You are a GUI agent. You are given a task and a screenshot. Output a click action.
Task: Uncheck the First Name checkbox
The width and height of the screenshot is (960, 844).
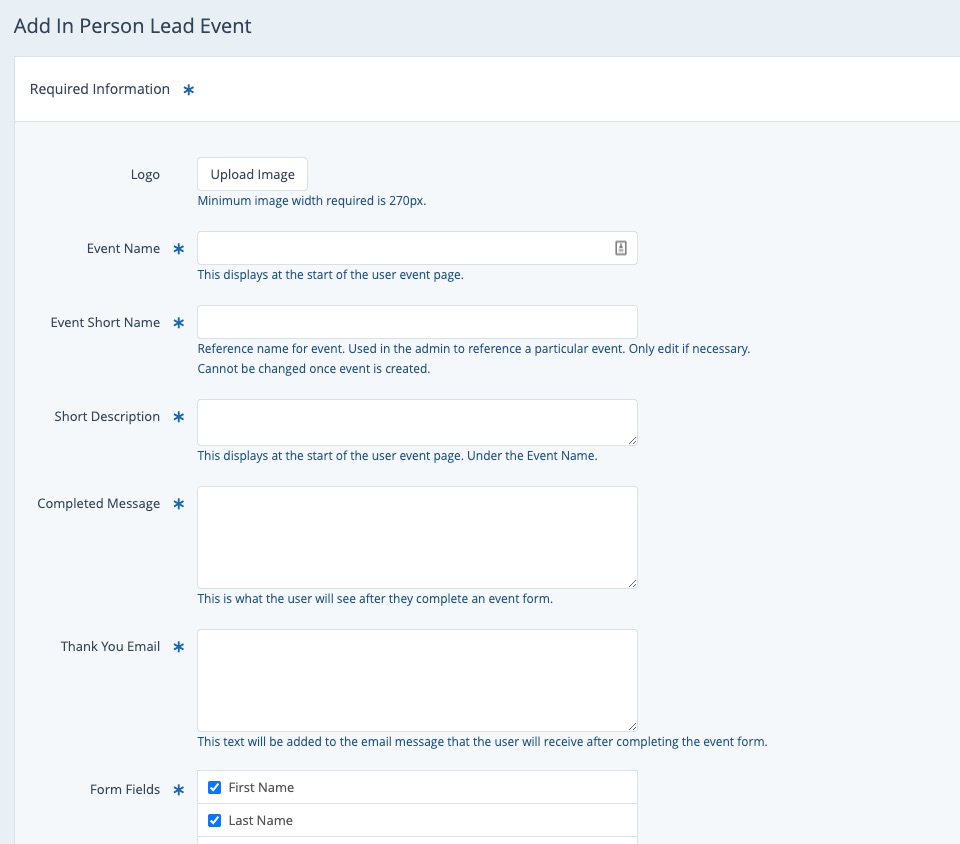pos(214,787)
